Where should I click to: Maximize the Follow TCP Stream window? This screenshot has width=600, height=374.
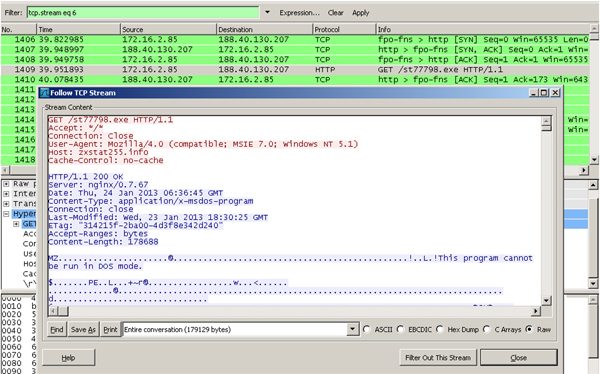tap(544, 93)
